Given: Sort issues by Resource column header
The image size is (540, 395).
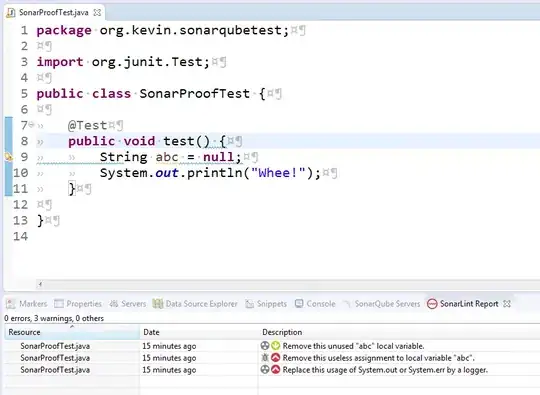Looking at the screenshot, I should click(72, 332).
